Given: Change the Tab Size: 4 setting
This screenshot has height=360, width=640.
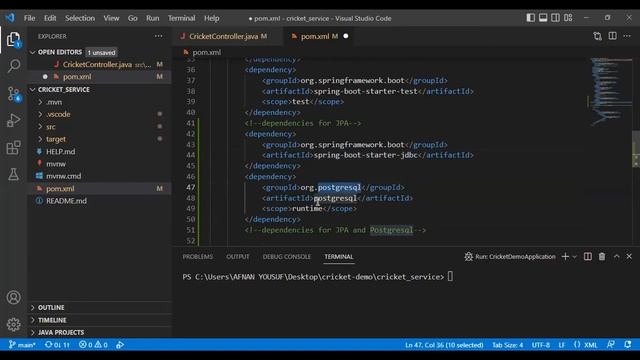Looking at the screenshot, I should click(x=507, y=345).
